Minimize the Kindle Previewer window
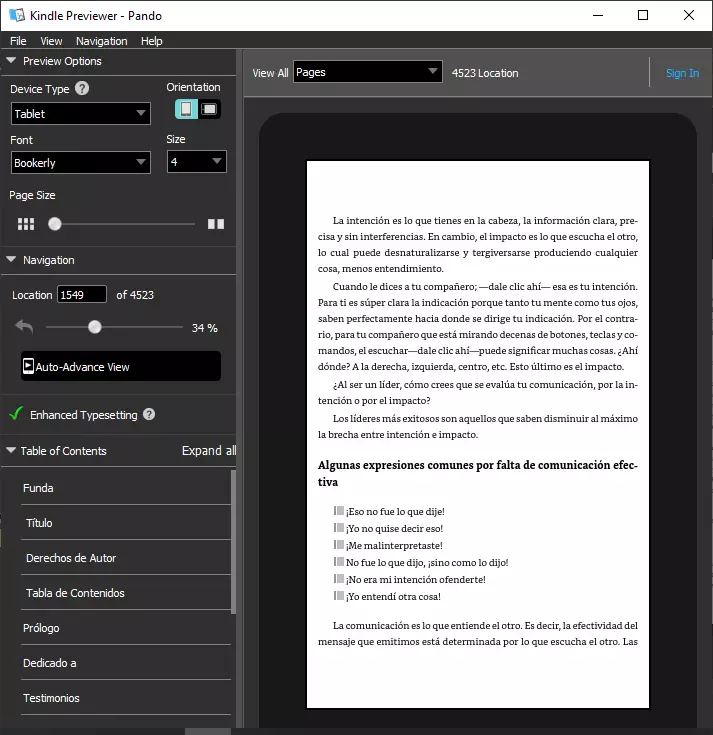The height and width of the screenshot is (735, 713). click(x=598, y=15)
